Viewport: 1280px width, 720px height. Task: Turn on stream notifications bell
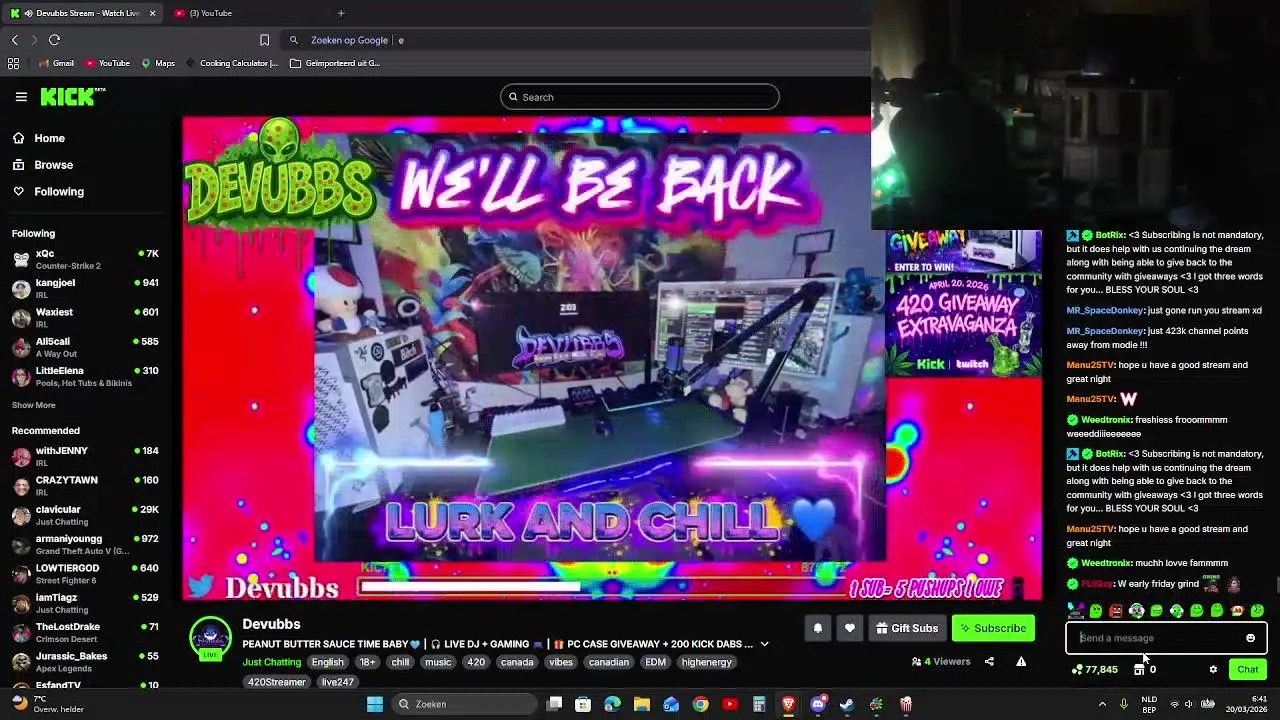point(817,628)
